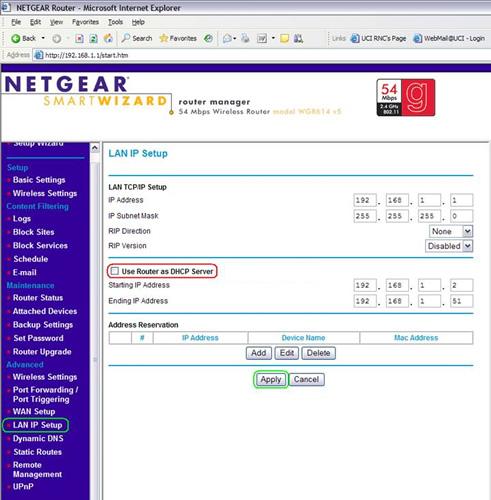Click the Back button in the toolbar
491x500 pixels.
(23, 39)
